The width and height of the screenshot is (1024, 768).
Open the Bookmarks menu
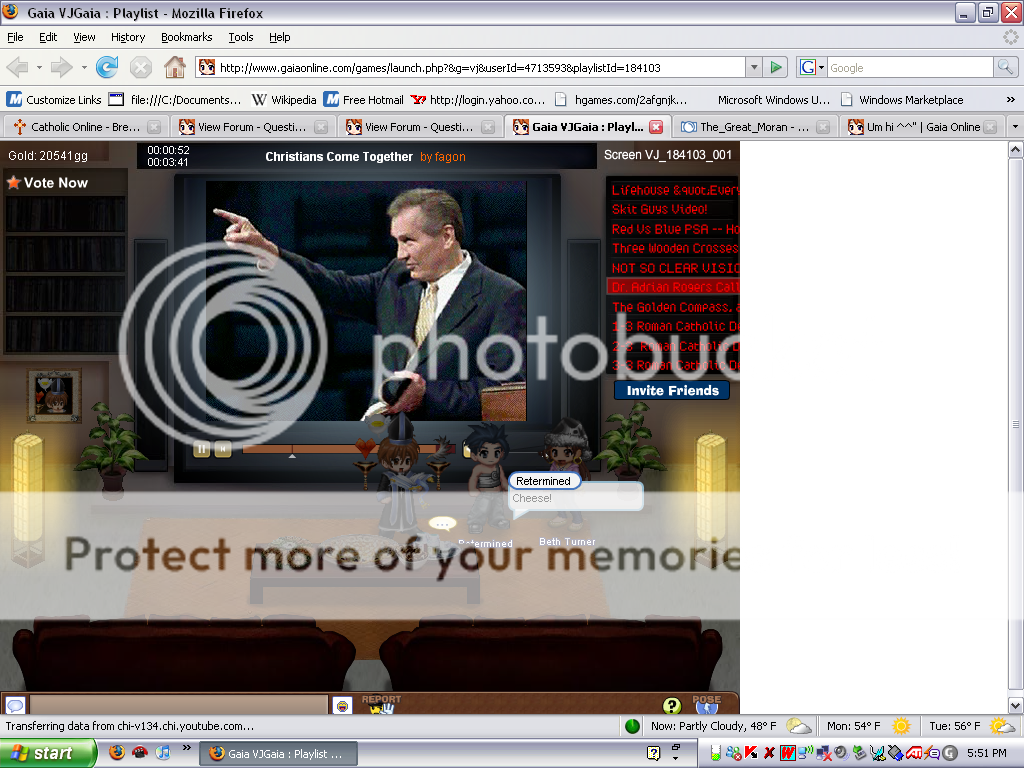[x=186, y=37]
